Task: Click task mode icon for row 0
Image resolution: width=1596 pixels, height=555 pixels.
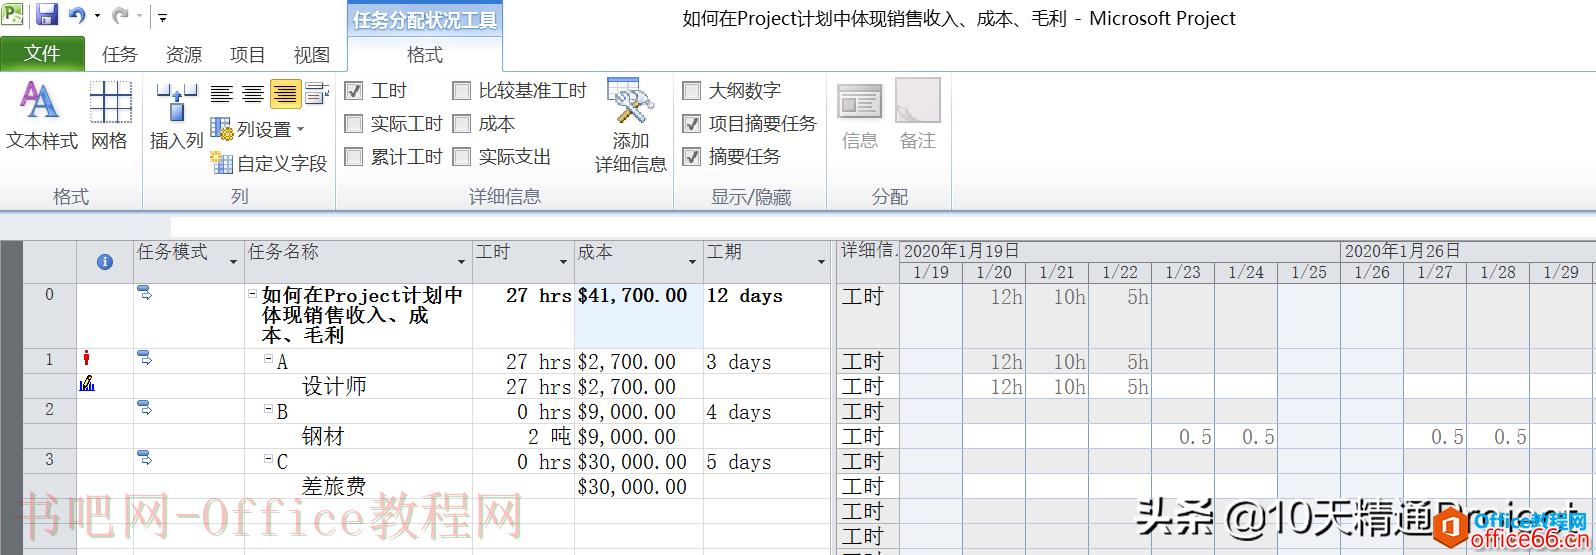Action: pyautogui.click(x=145, y=294)
